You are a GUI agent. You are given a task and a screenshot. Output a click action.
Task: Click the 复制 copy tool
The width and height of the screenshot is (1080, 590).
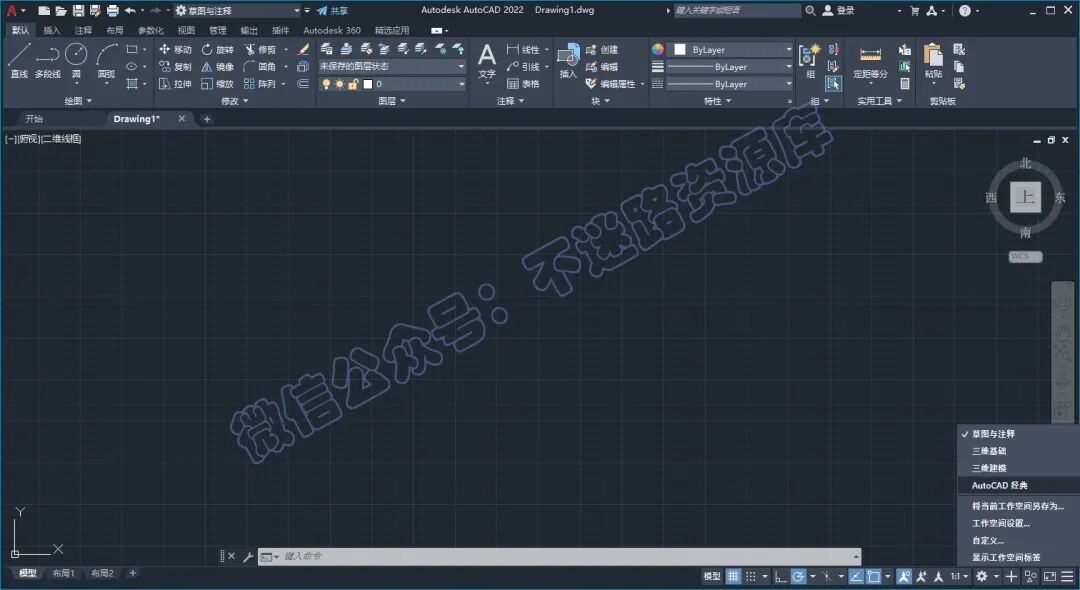pyautogui.click(x=176, y=67)
